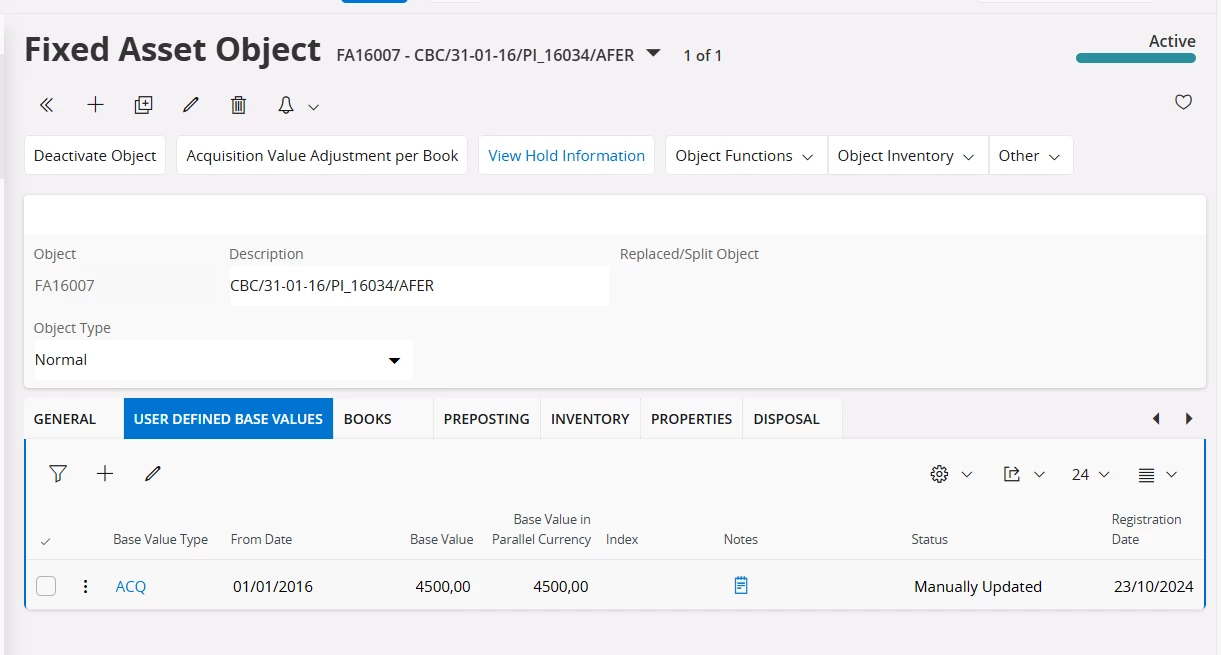This screenshot has height=655, width=1221.
Task: Open the delete (trash) icon for this object
Action: pos(238,104)
